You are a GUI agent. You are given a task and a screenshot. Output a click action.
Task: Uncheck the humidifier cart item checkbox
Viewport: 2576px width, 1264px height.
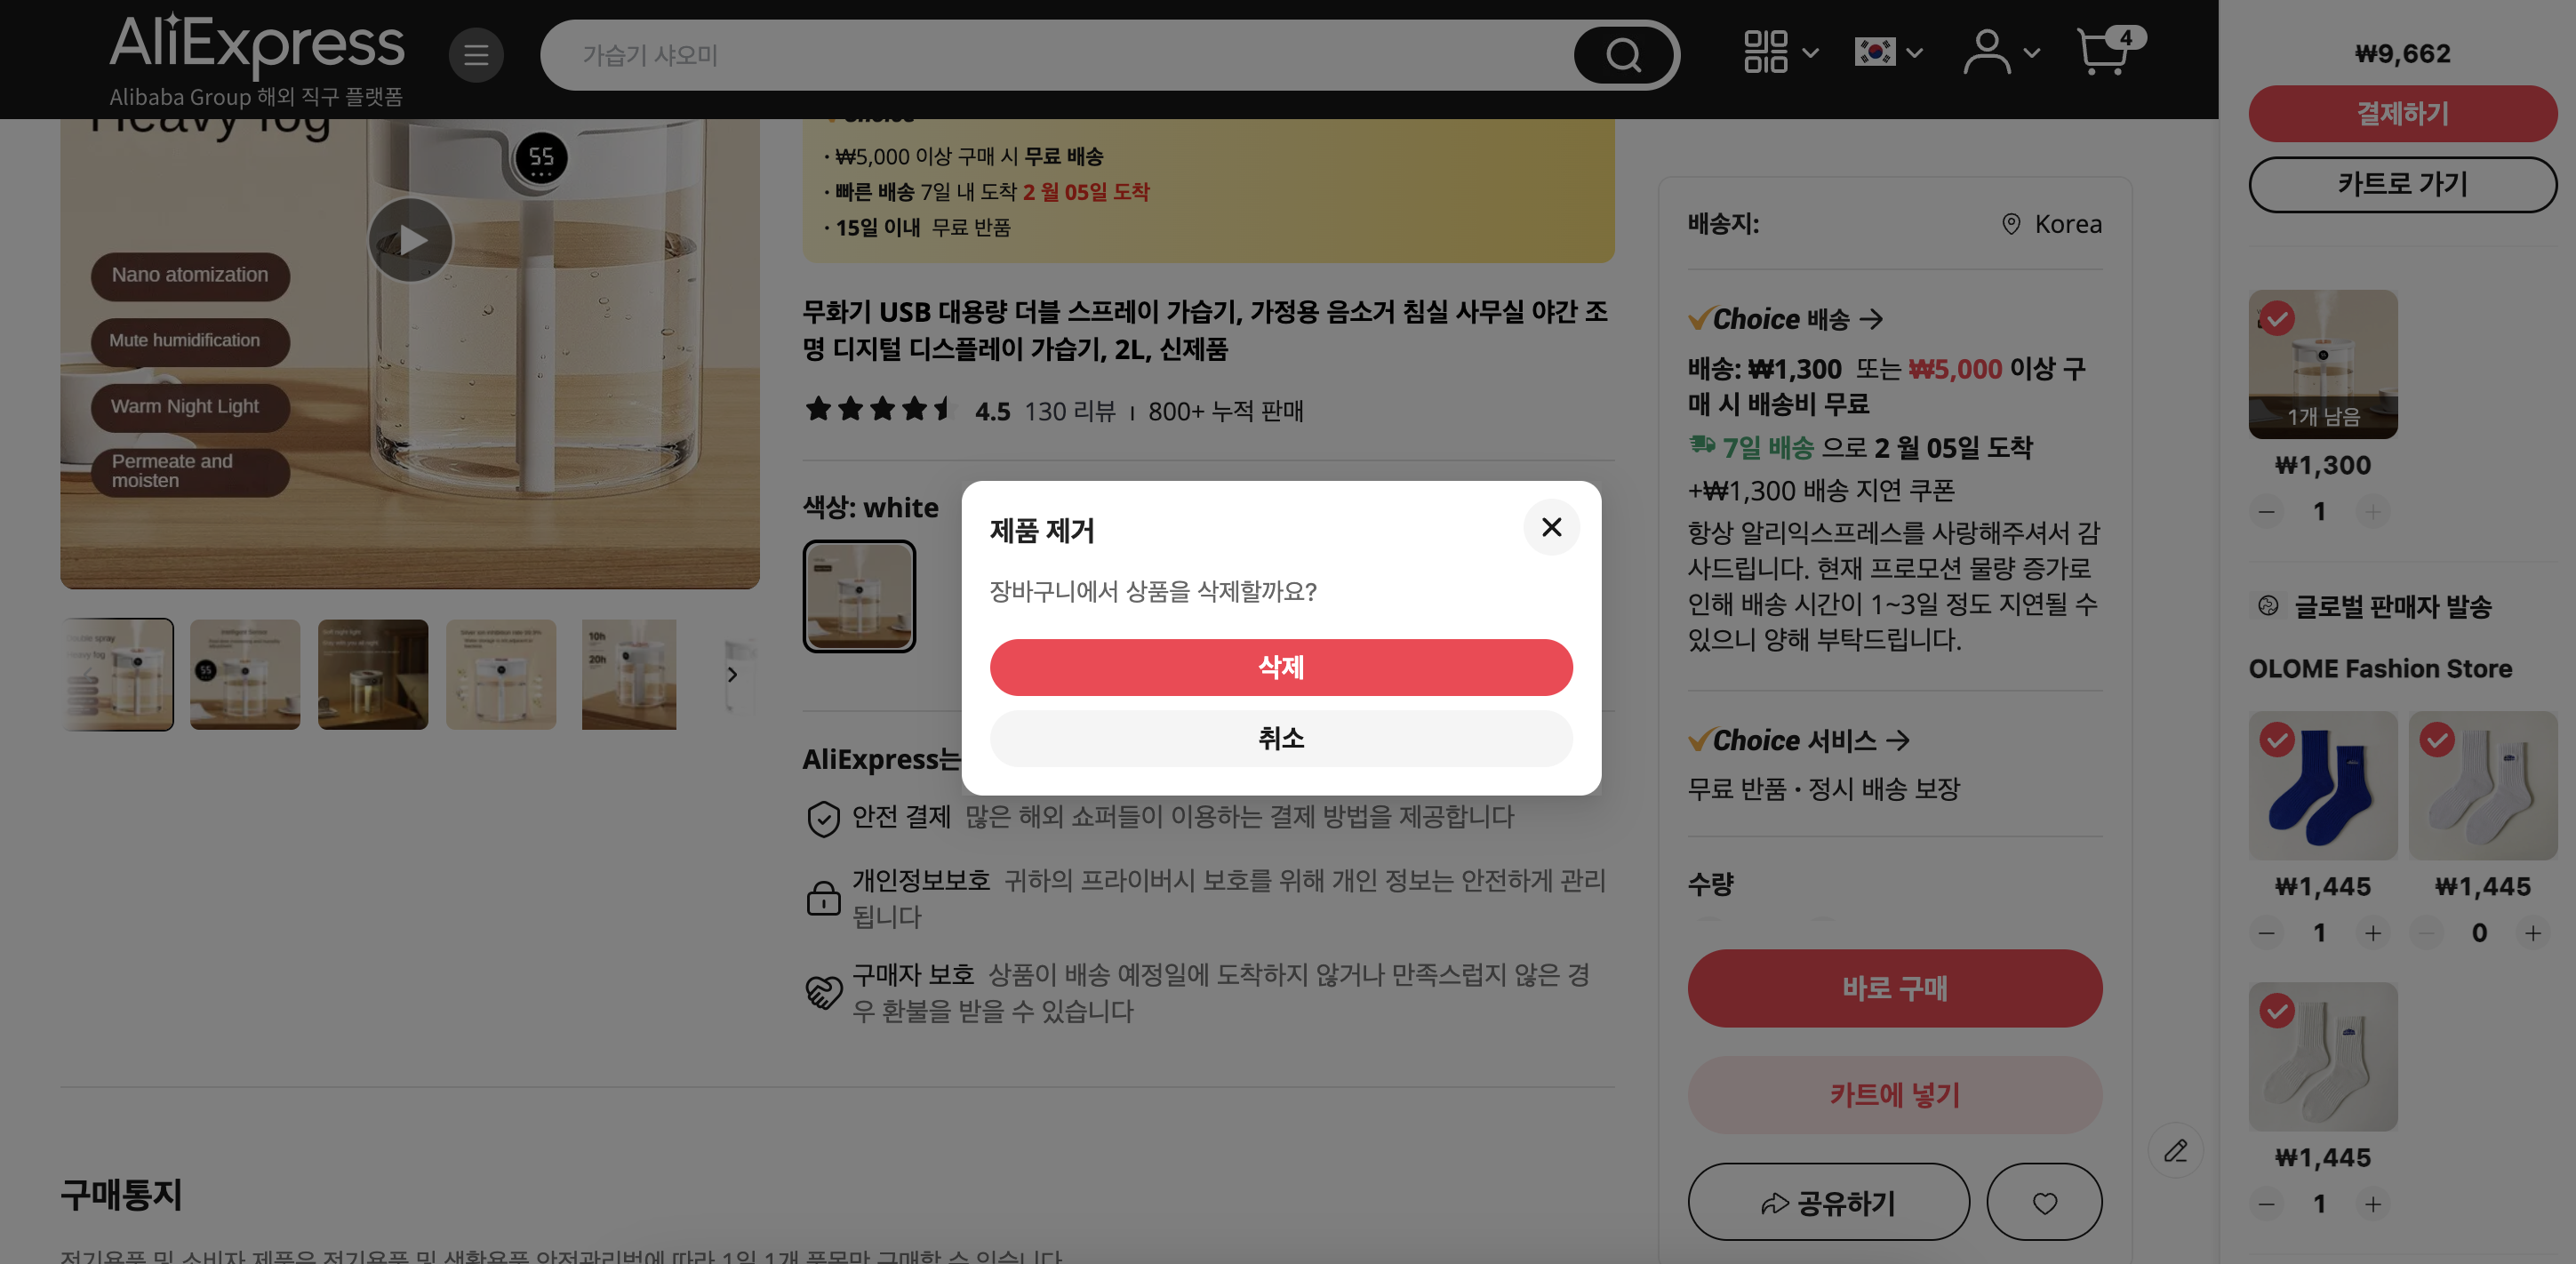click(2277, 319)
